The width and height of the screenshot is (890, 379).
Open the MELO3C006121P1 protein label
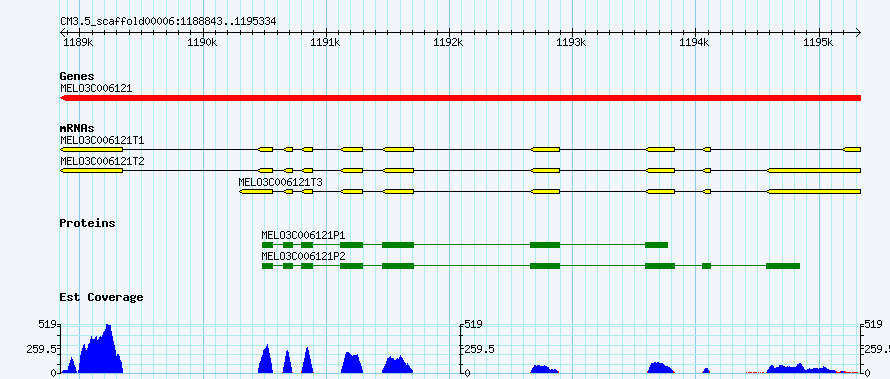click(x=303, y=234)
